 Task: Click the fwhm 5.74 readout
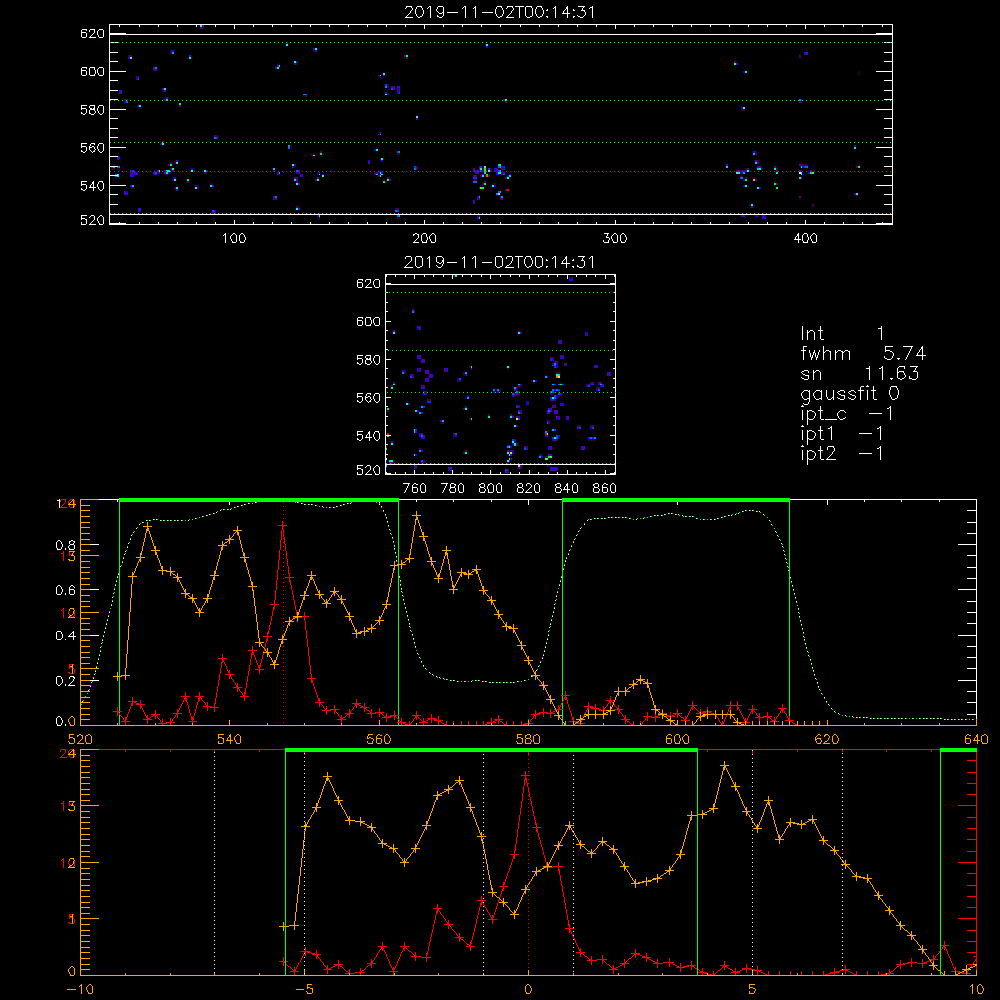tap(862, 353)
